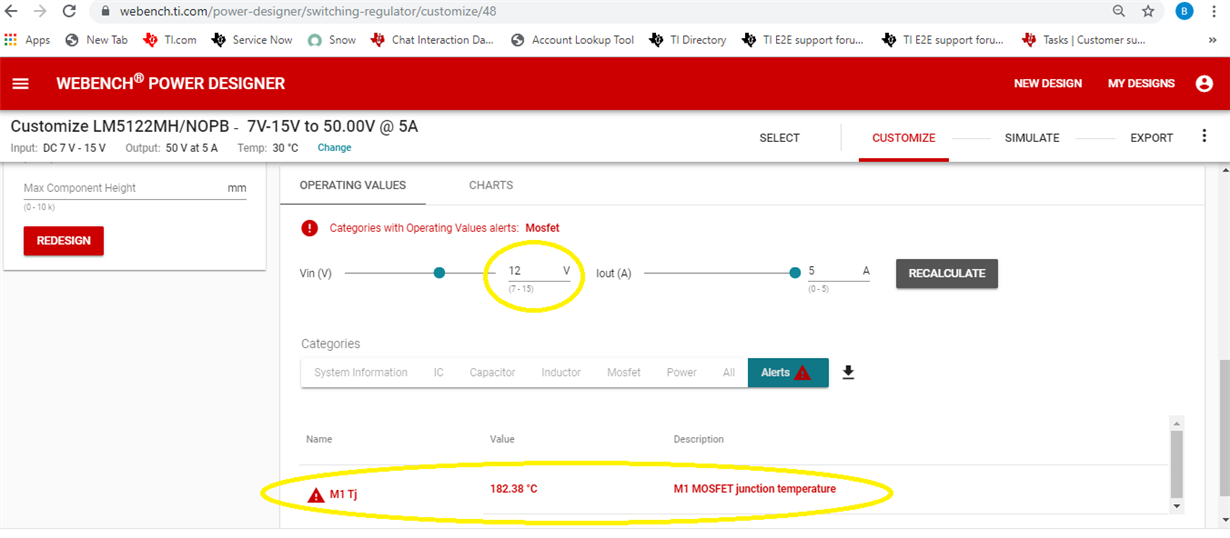Image resolution: width=1230 pixels, height=538 pixels.
Task: Open the Account Lookup Tool bookmark
Action: click(572, 40)
